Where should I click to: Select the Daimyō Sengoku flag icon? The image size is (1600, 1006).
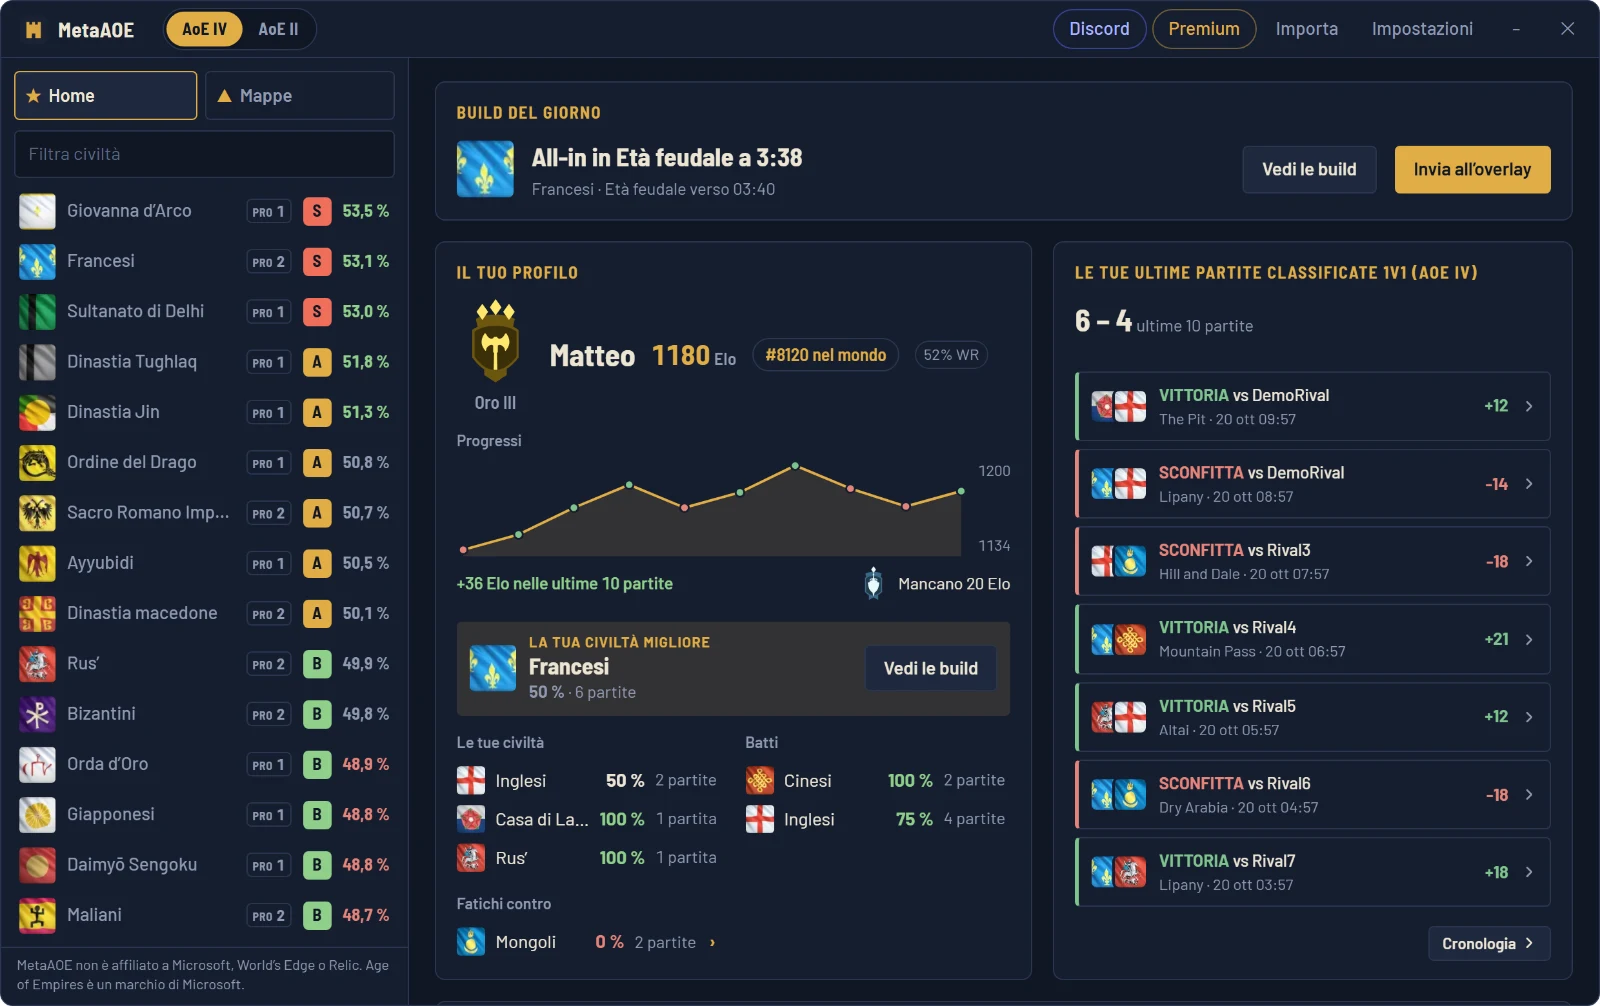(37, 865)
